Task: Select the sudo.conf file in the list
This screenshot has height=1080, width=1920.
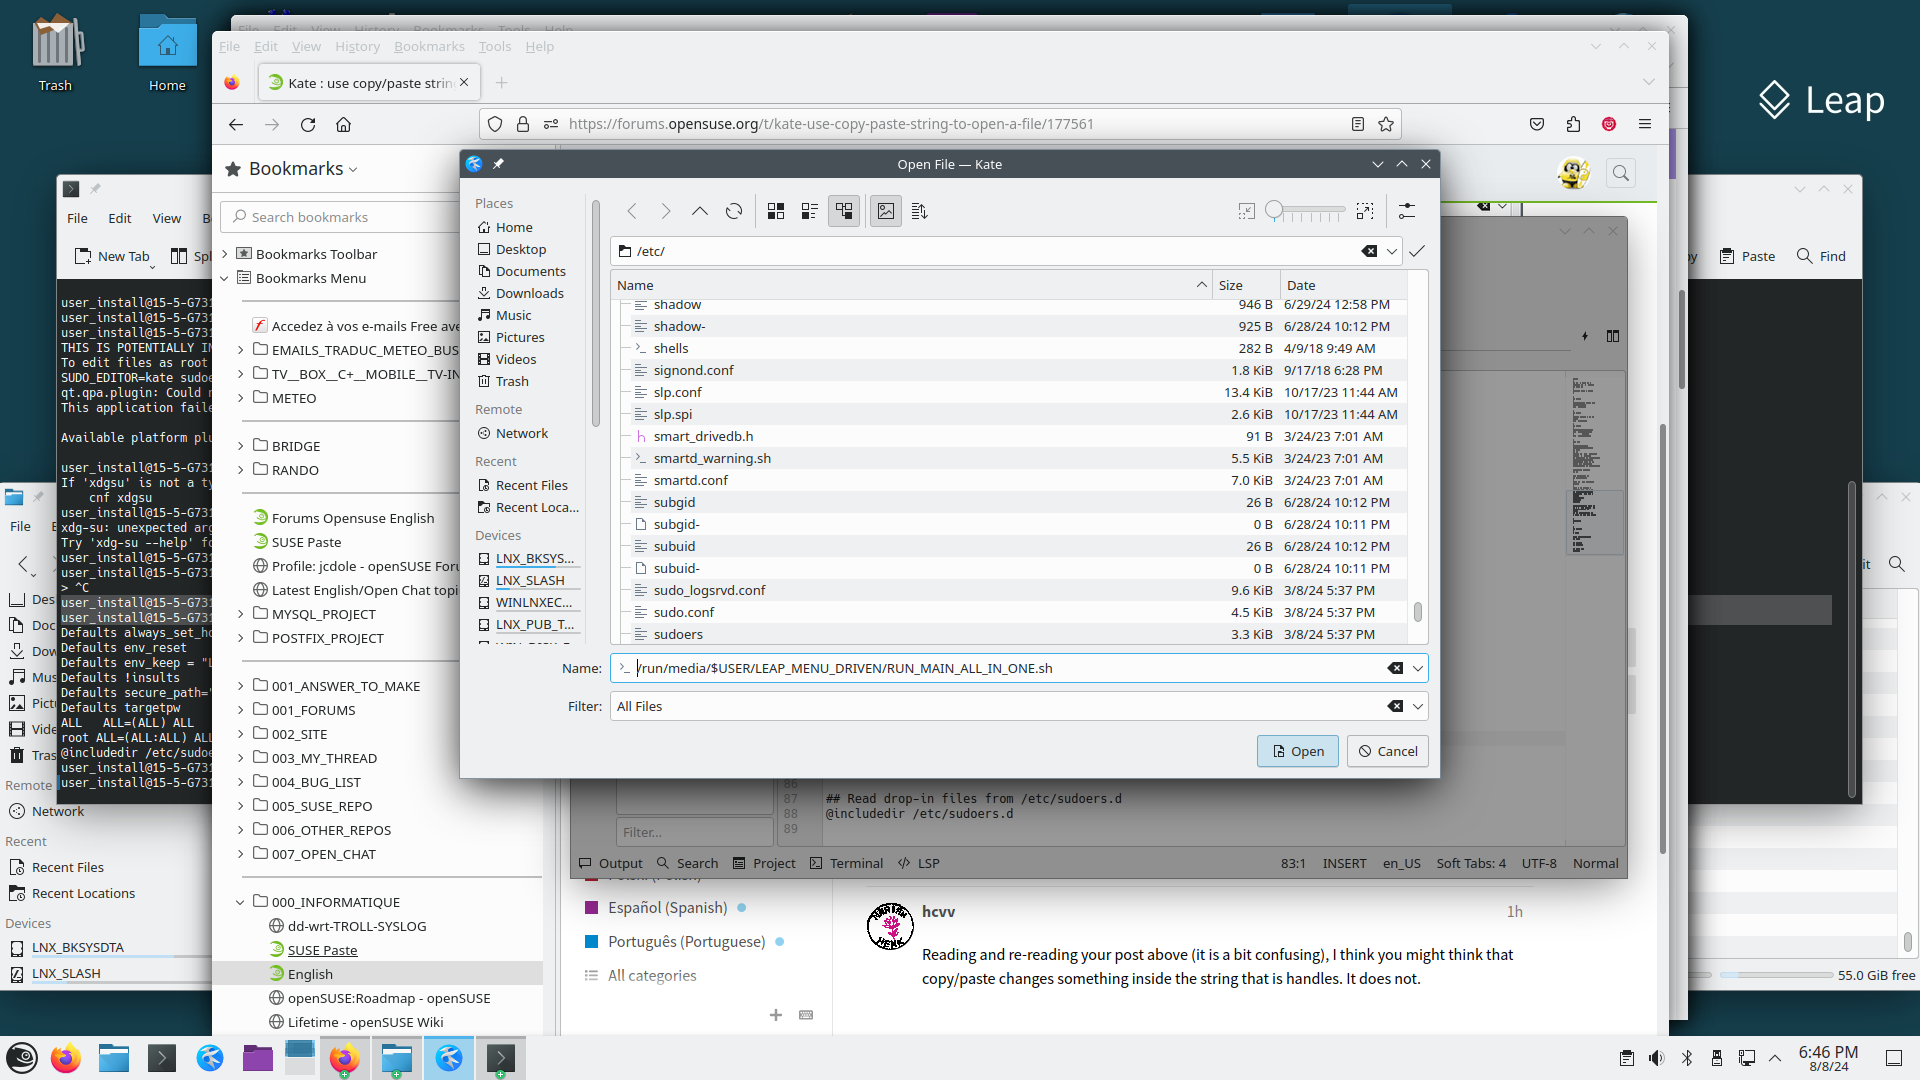Action: [684, 612]
